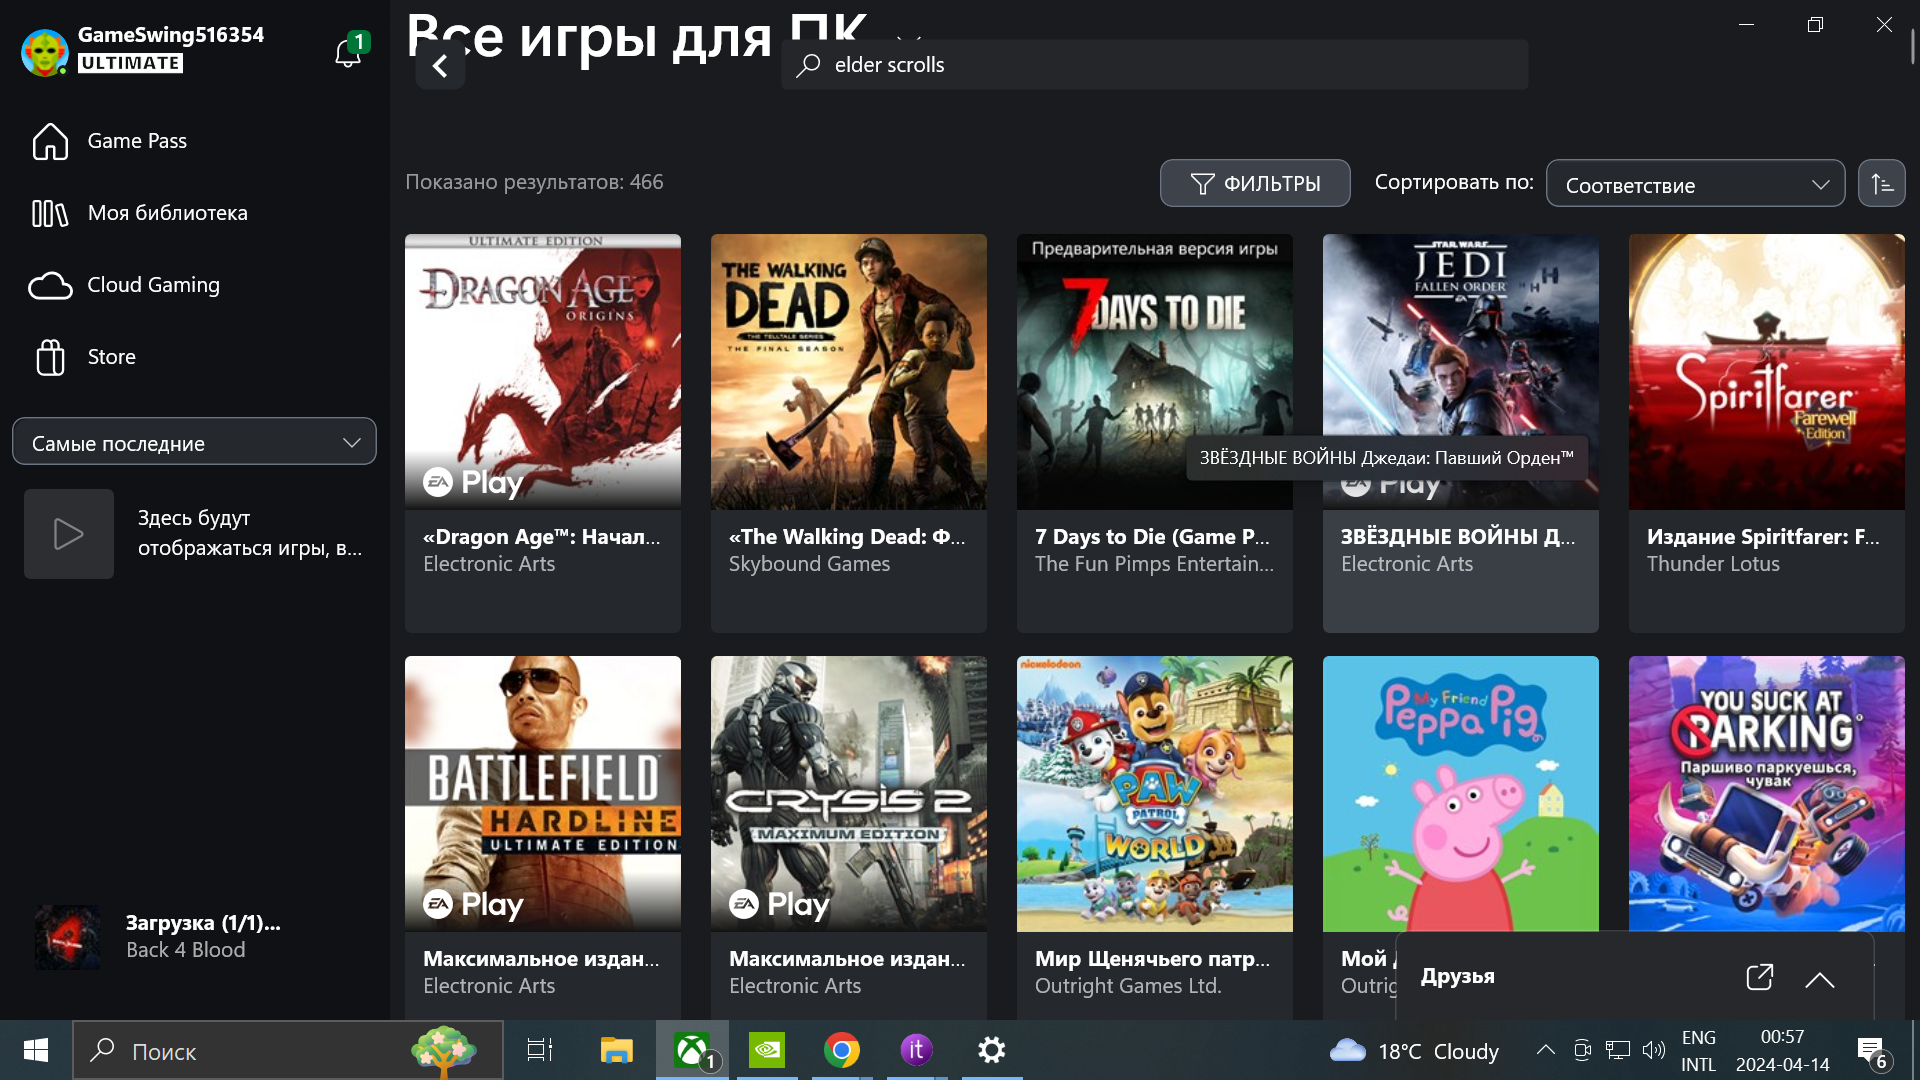This screenshot has height=1080, width=1920.
Task: Pop out the Friends panel
Action: coord(1759,977)
